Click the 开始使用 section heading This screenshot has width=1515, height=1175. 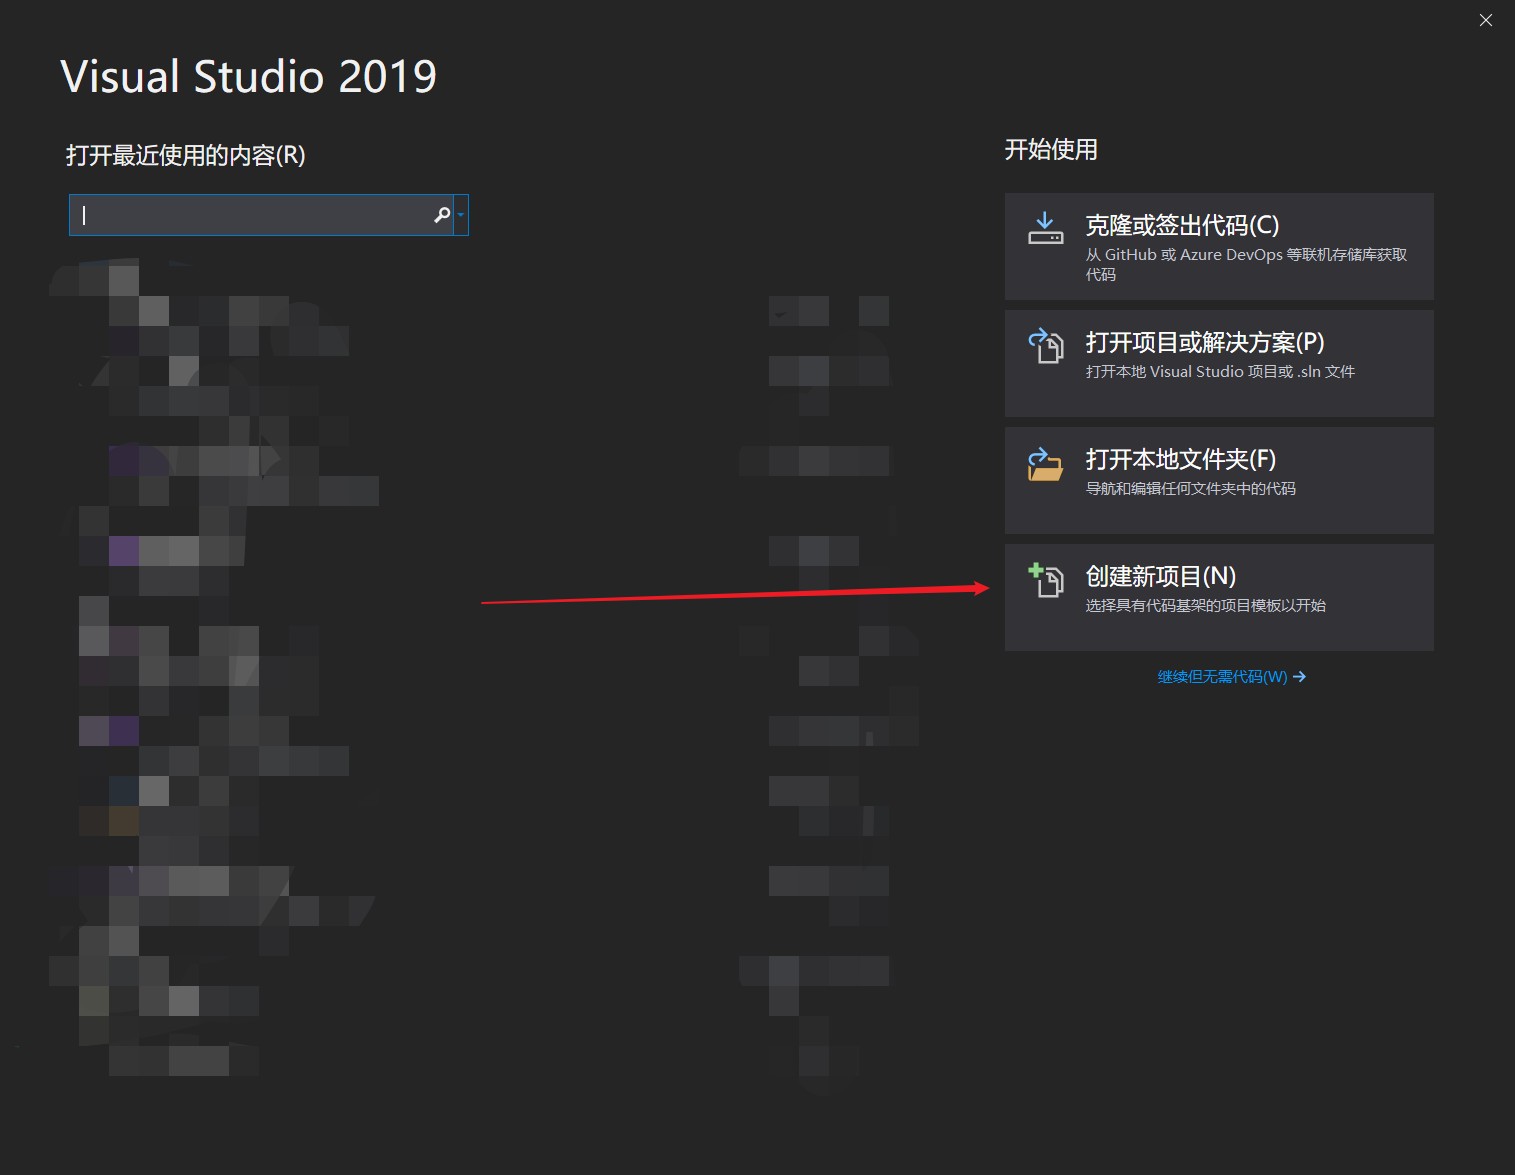(x=1051, y=150)
